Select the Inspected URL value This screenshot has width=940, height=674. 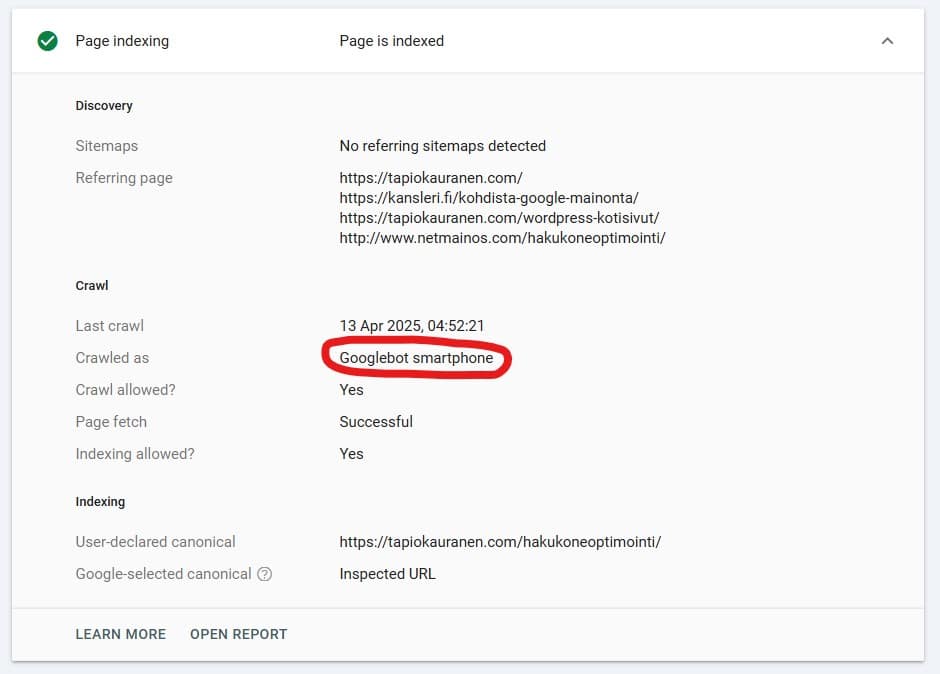[x=387, y=574]
